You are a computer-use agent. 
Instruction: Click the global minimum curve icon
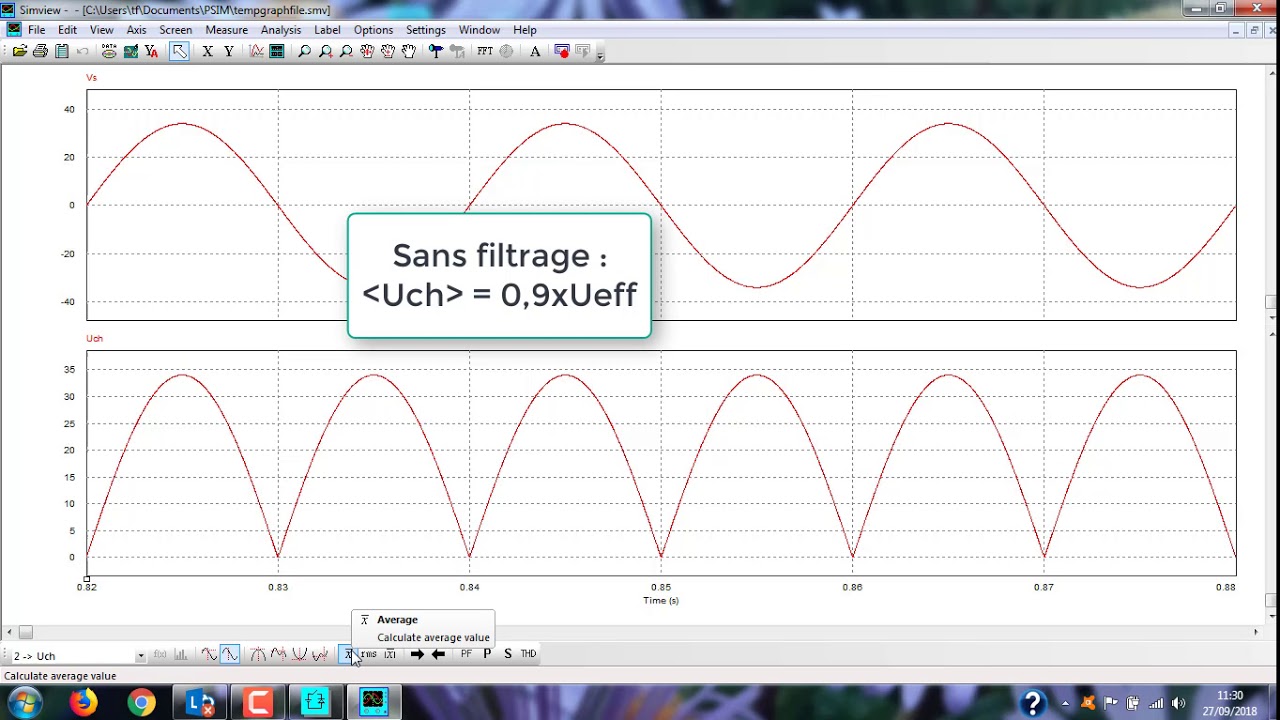click(x=299, y=654)
